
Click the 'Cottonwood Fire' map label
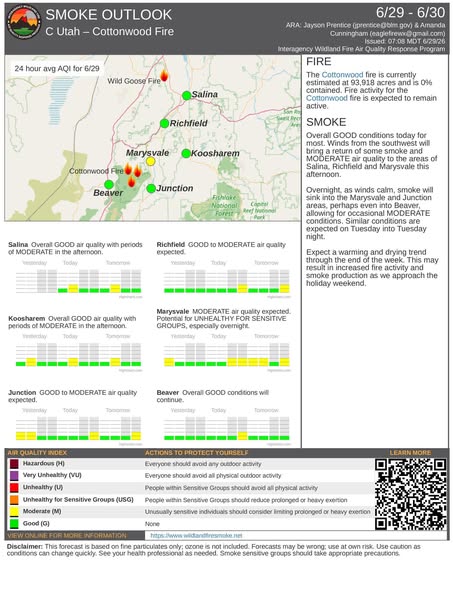tap(96, 171)
